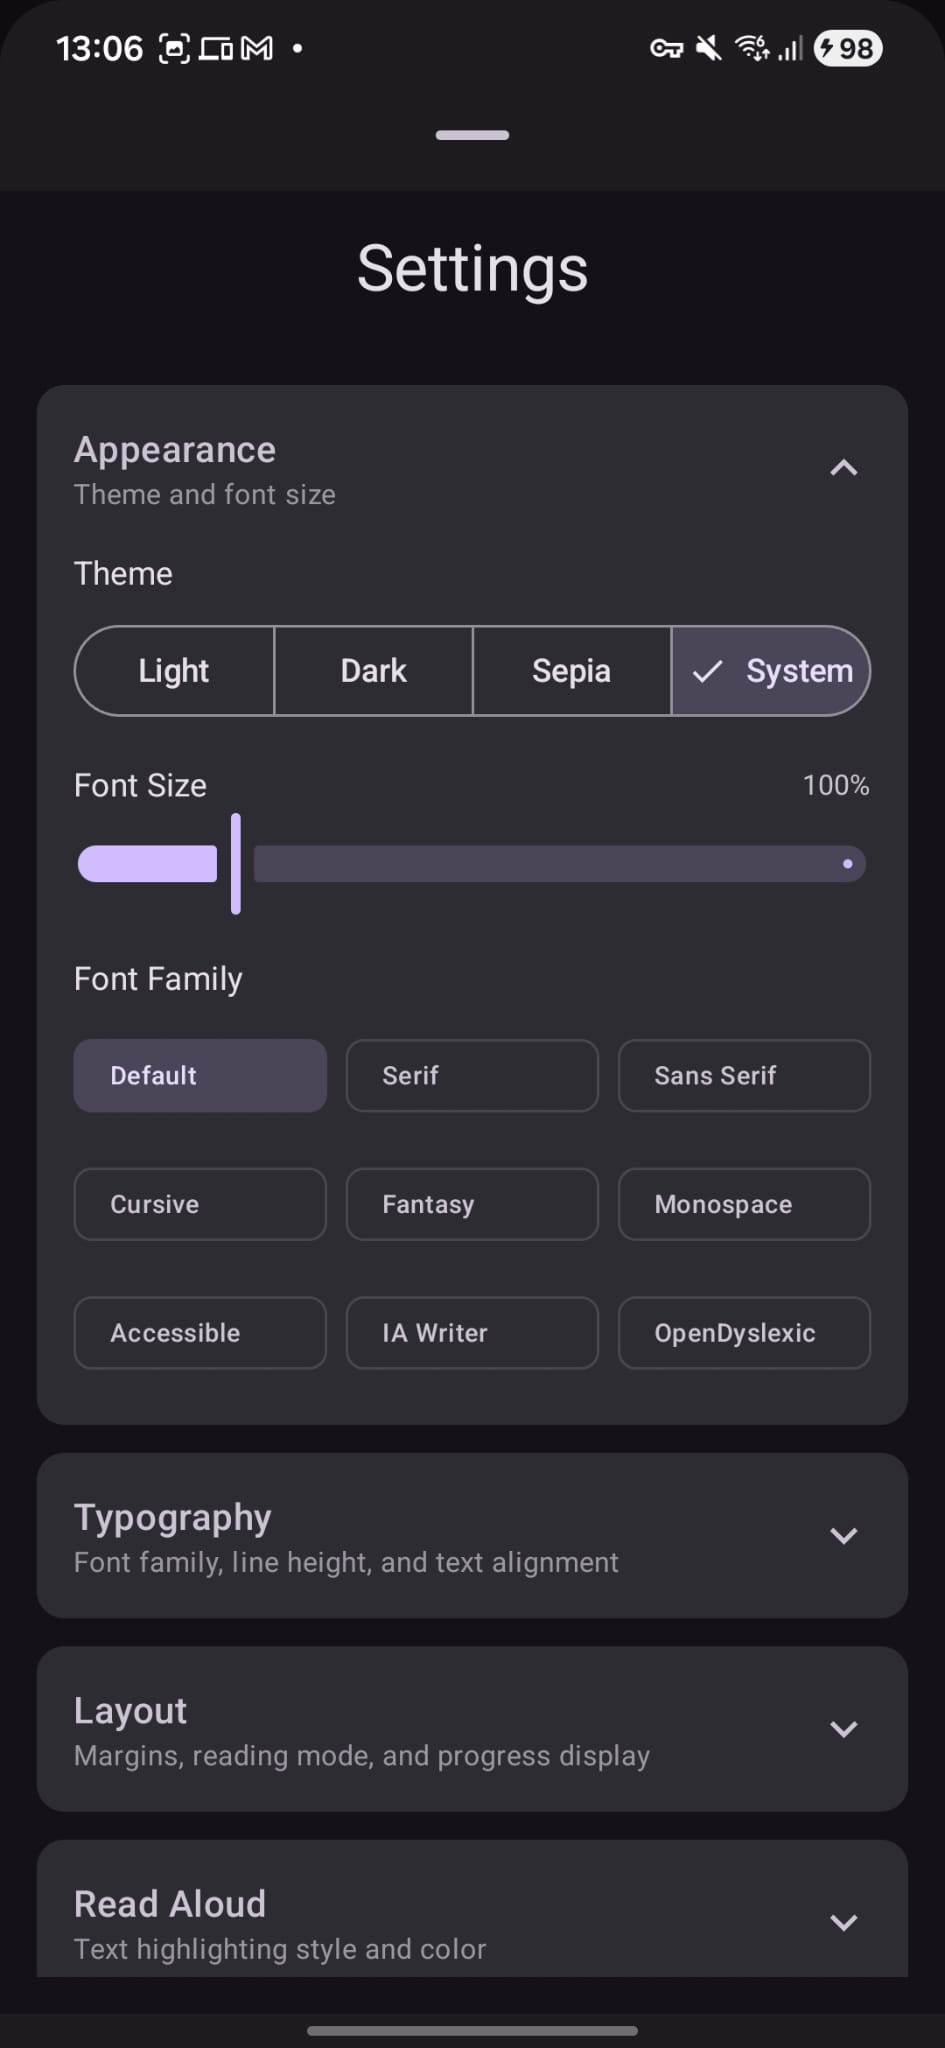Screen dimensions: 945x2048
Task: Tap the battery indicator in status bar
Action: click(848, 48)
